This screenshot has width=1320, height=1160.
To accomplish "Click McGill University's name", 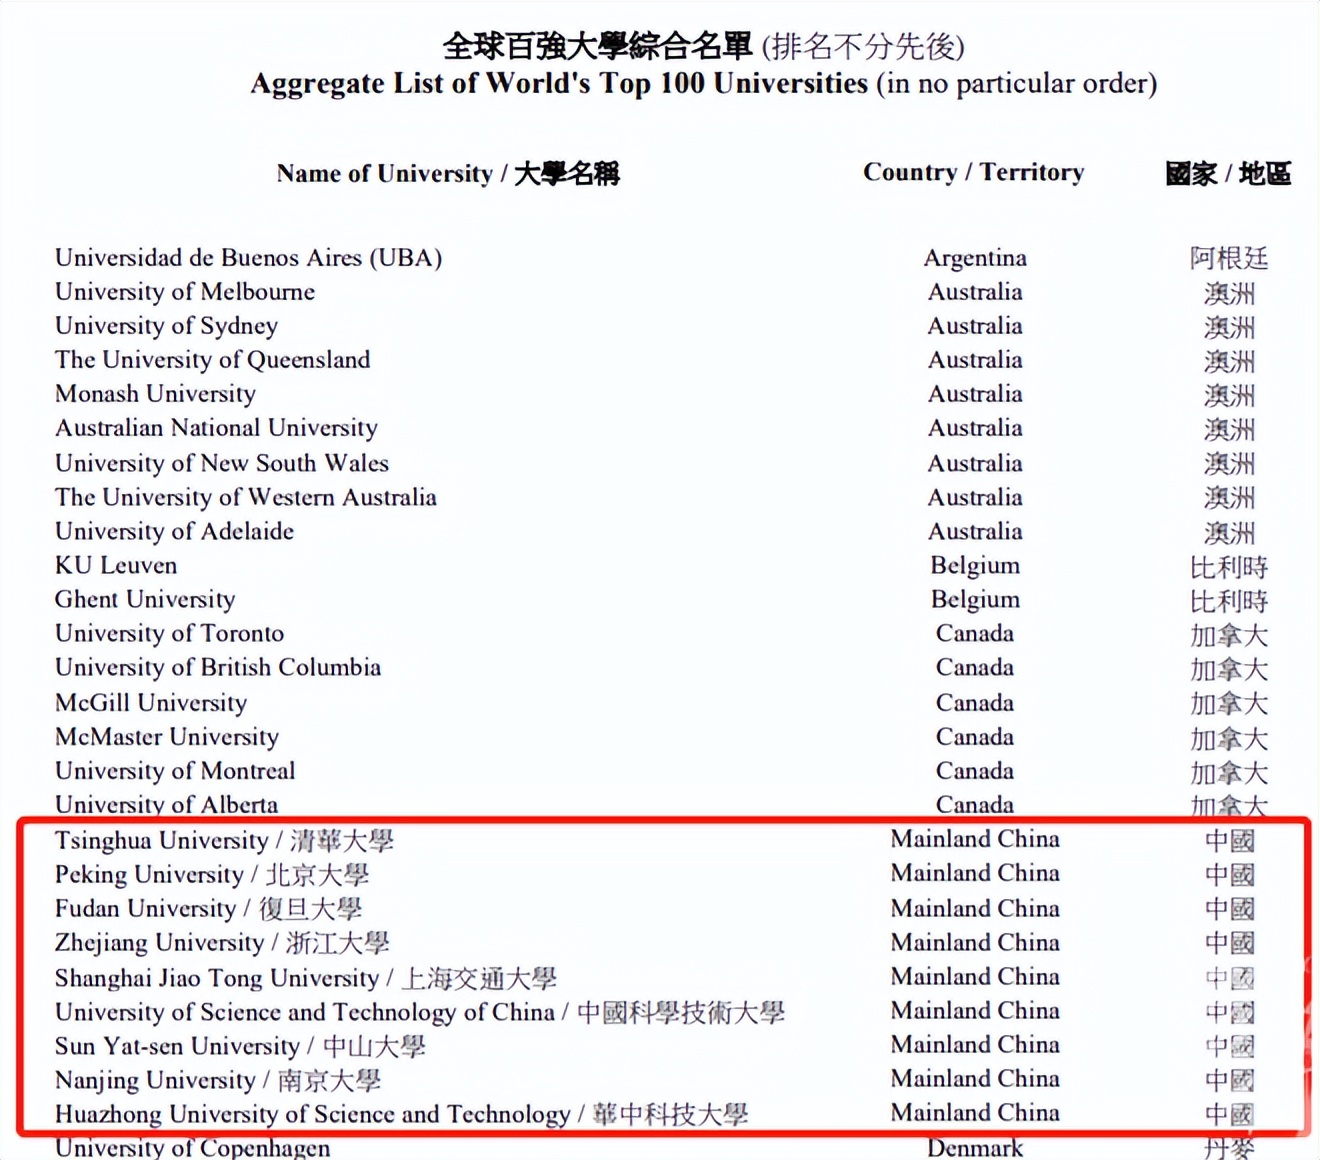I will [150, 702].
